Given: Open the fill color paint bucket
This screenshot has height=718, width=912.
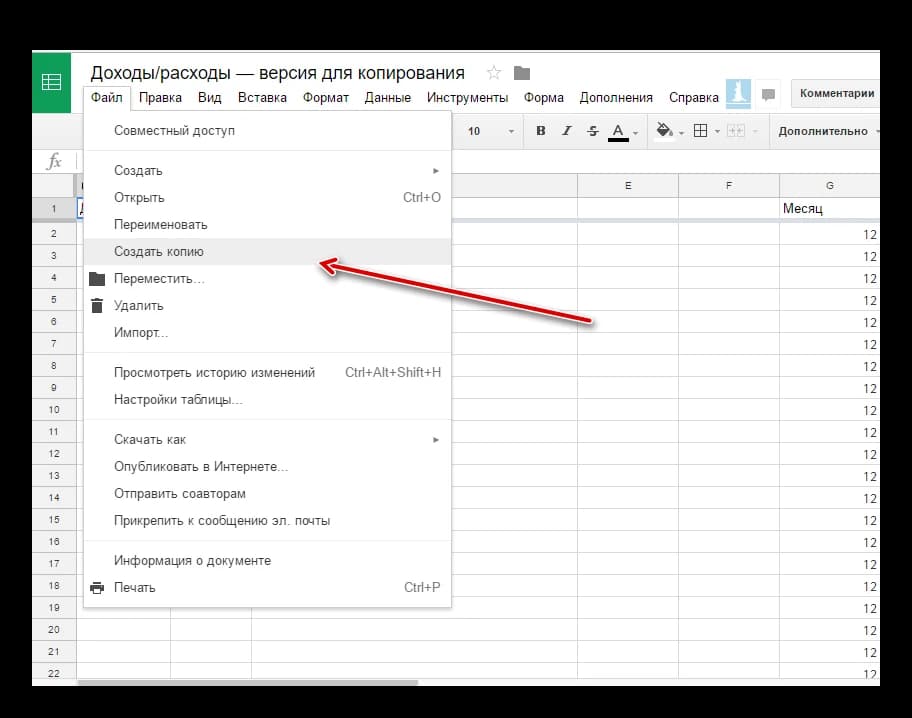Looking at the screenshot, I should [x=664, y=131].
